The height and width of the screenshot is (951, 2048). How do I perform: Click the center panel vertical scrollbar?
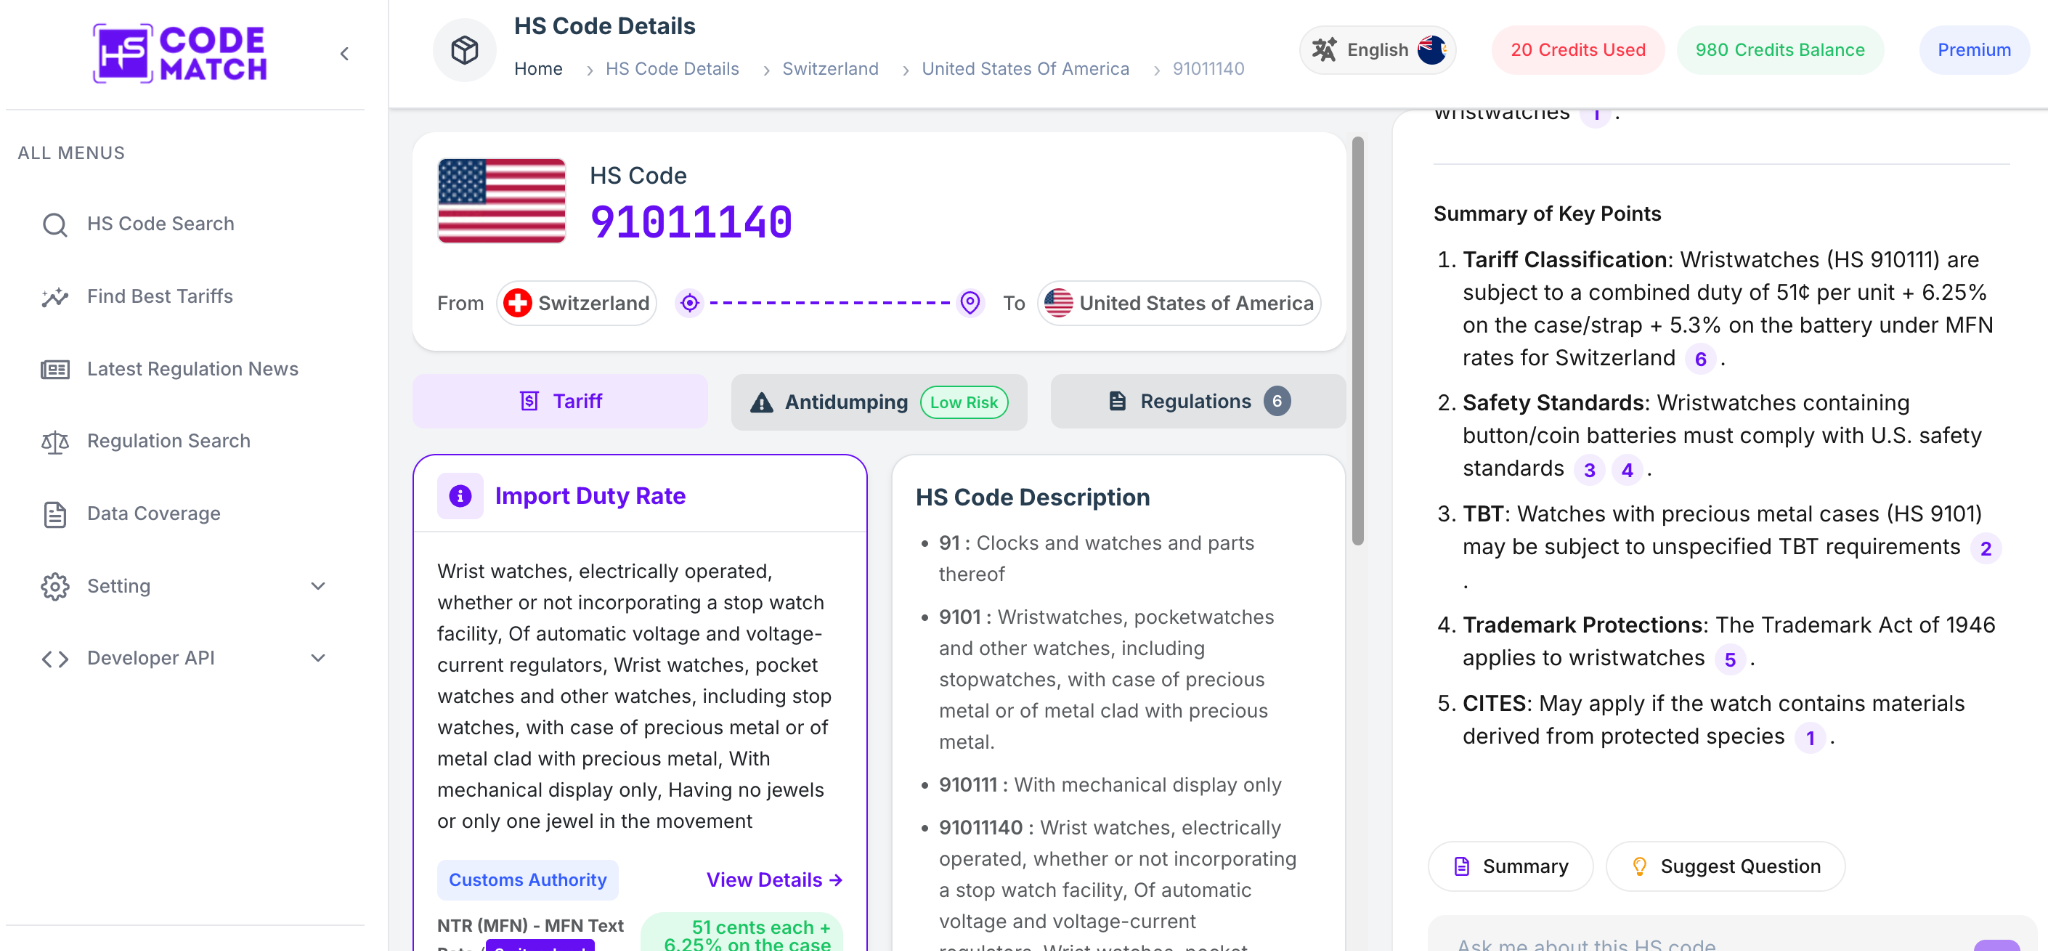(x=1358, y=341)
